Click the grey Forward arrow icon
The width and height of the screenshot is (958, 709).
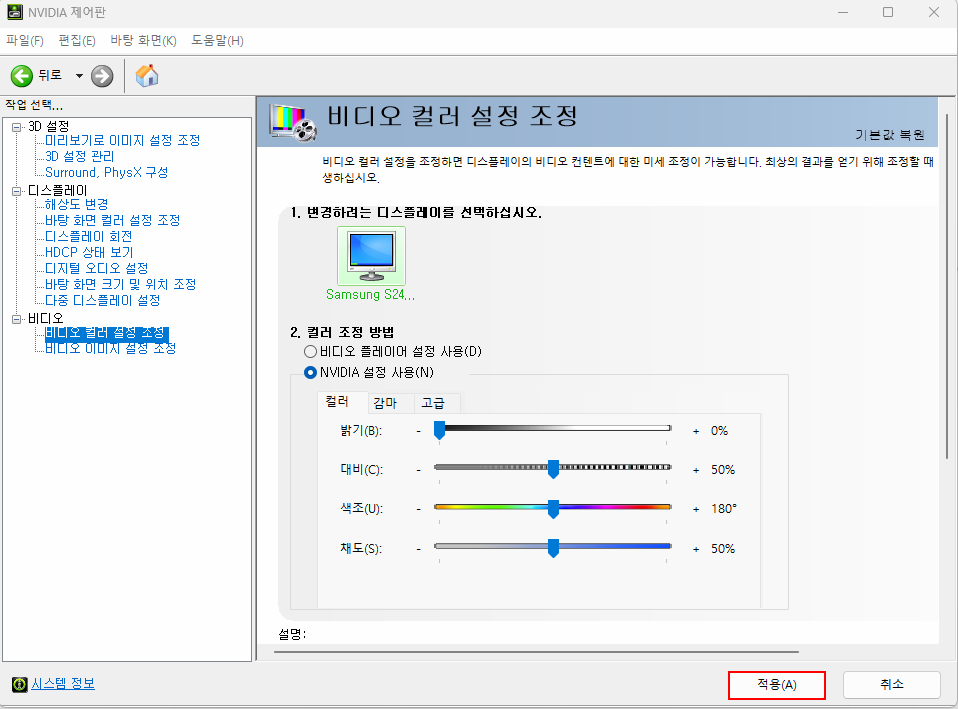tap(102, 76)
